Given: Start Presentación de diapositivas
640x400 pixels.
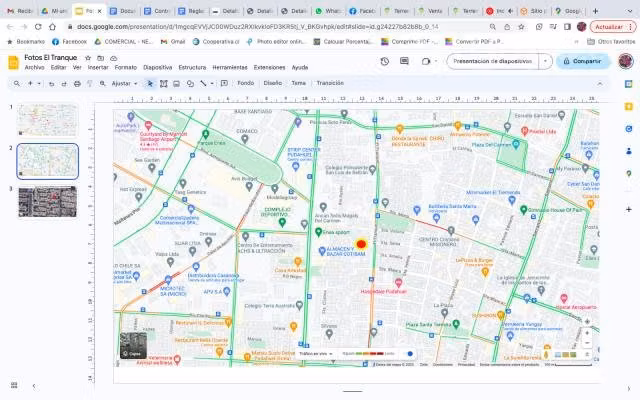Looking at the screenshot, I should tap(493, 61).
